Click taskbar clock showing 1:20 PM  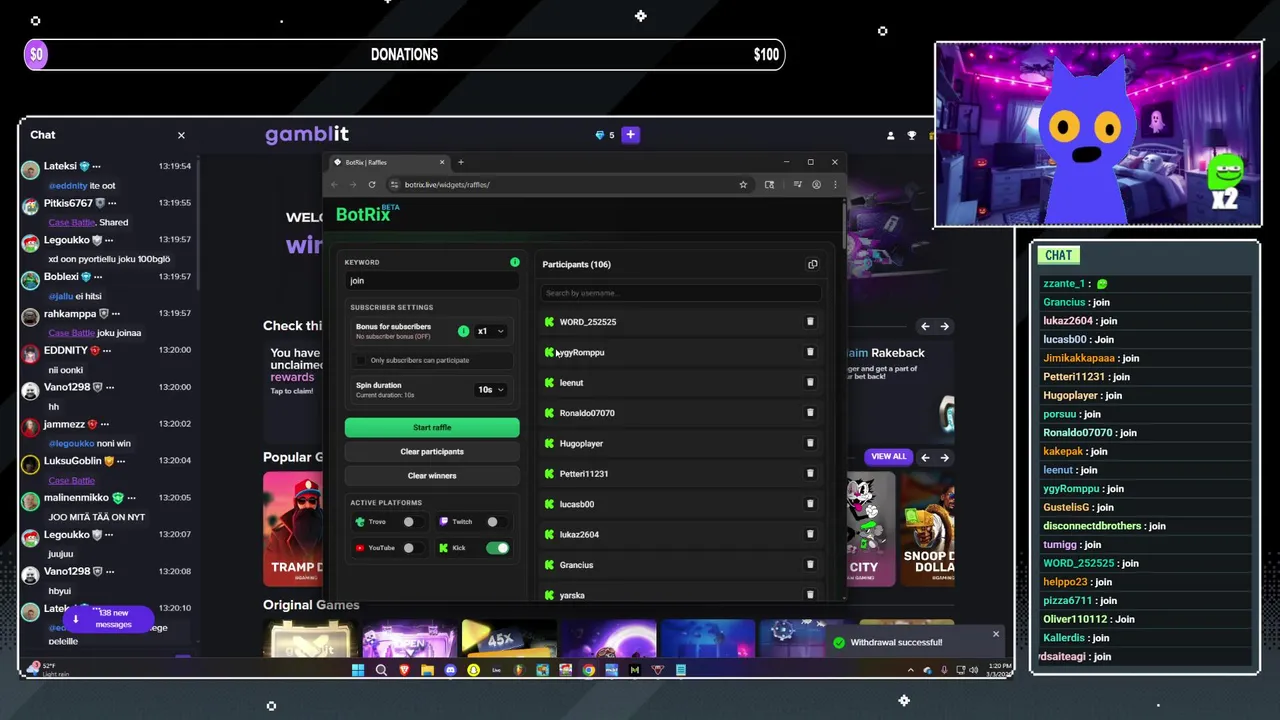(x=999, y=670)
